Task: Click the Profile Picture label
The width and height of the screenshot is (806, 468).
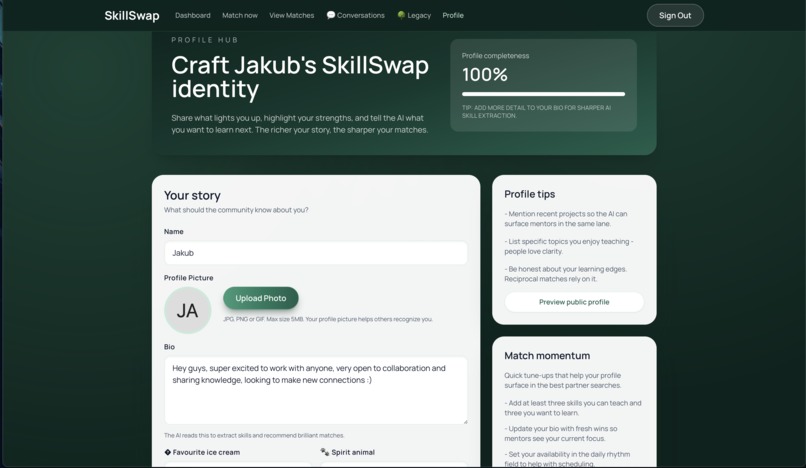Action: tap(189, 278)
